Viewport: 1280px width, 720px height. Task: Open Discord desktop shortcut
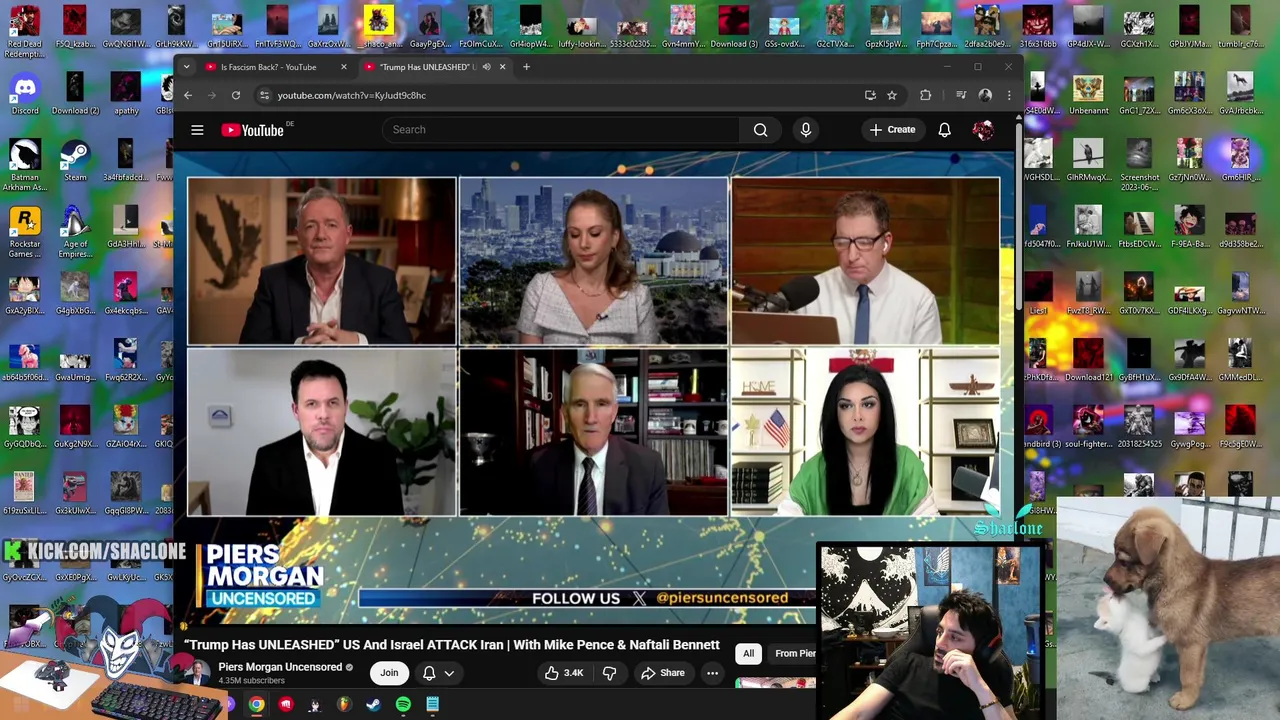25,94
